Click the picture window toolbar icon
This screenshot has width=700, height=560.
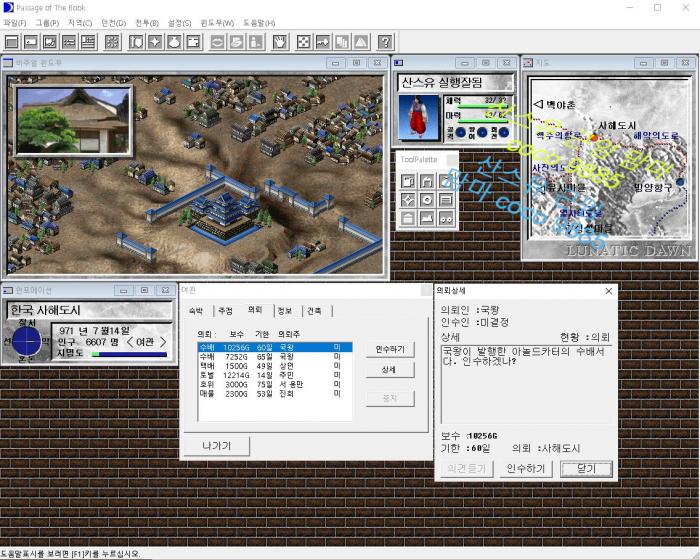pyautogui.click(x=50, y=42)
